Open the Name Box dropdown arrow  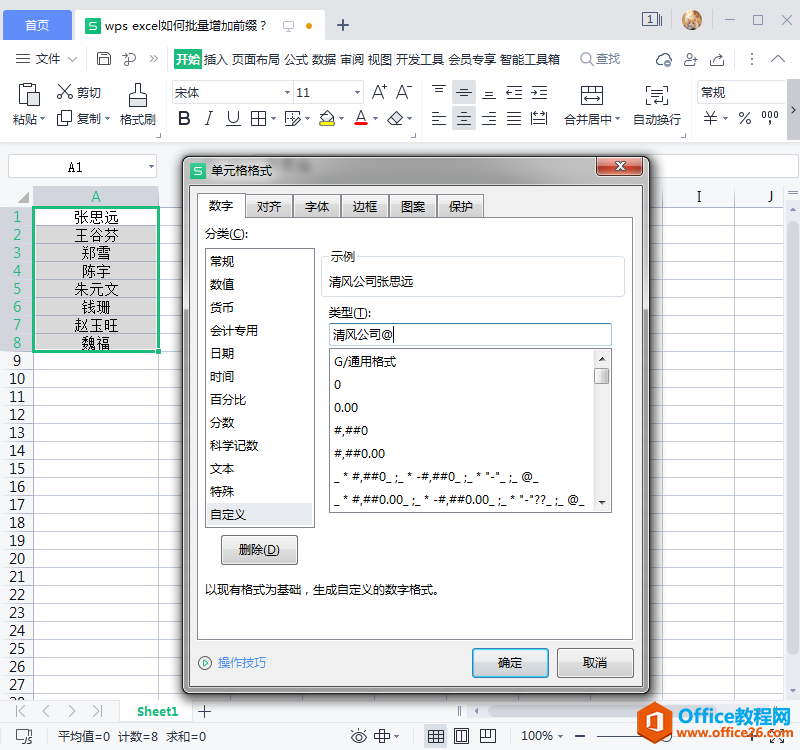(x=151, y=167)
